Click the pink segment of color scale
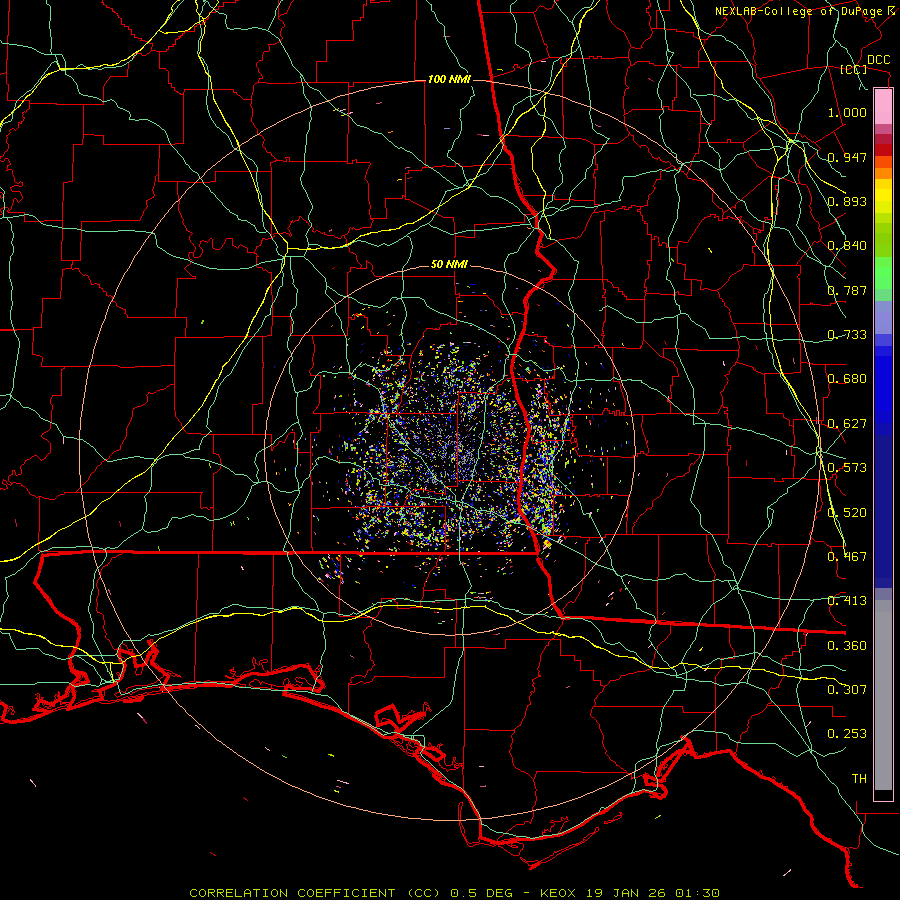The width and height of the screenshot is (900, 900). coord(883,107)
